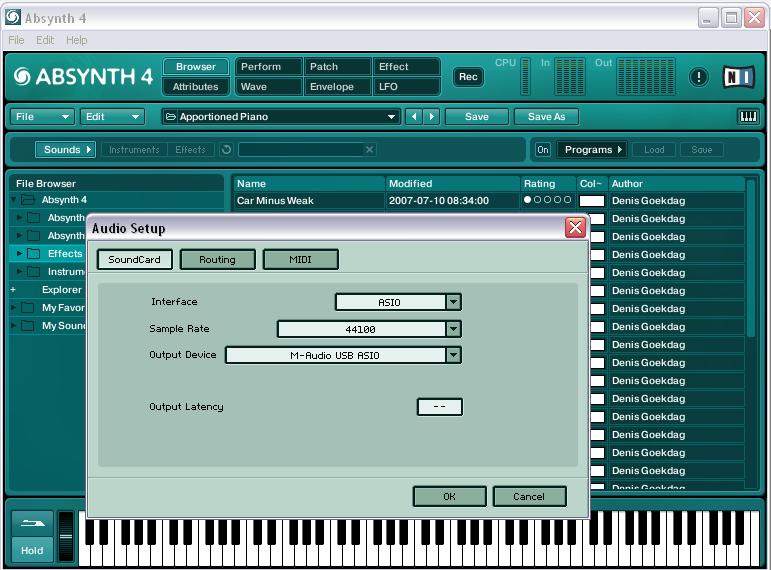
Task: Set Car Minus Weak rating to one star
Action: coord(528,200)
